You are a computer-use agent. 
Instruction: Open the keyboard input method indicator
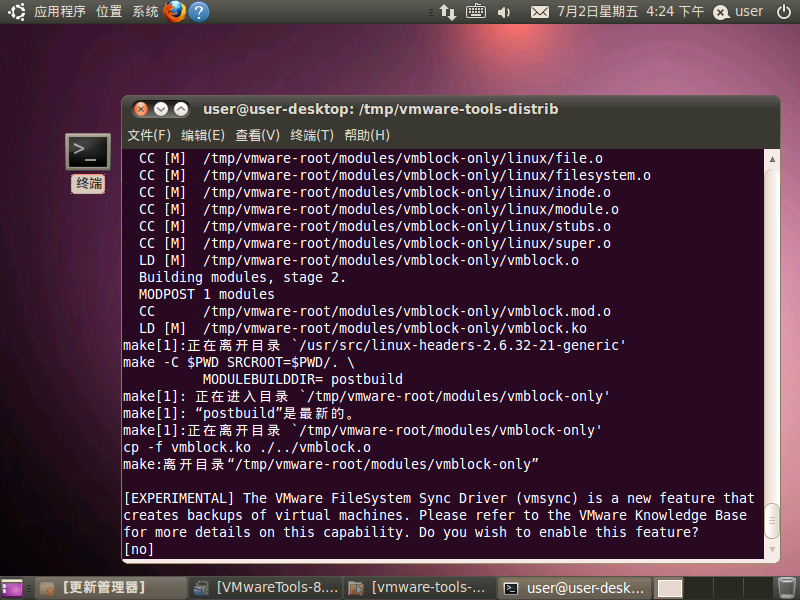tap(475, 12)
